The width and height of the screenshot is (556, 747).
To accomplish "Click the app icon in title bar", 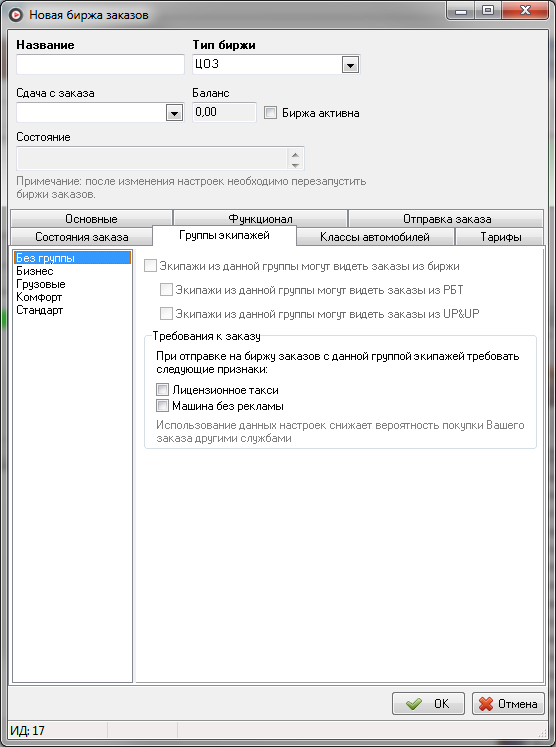I will click(16, 15).
